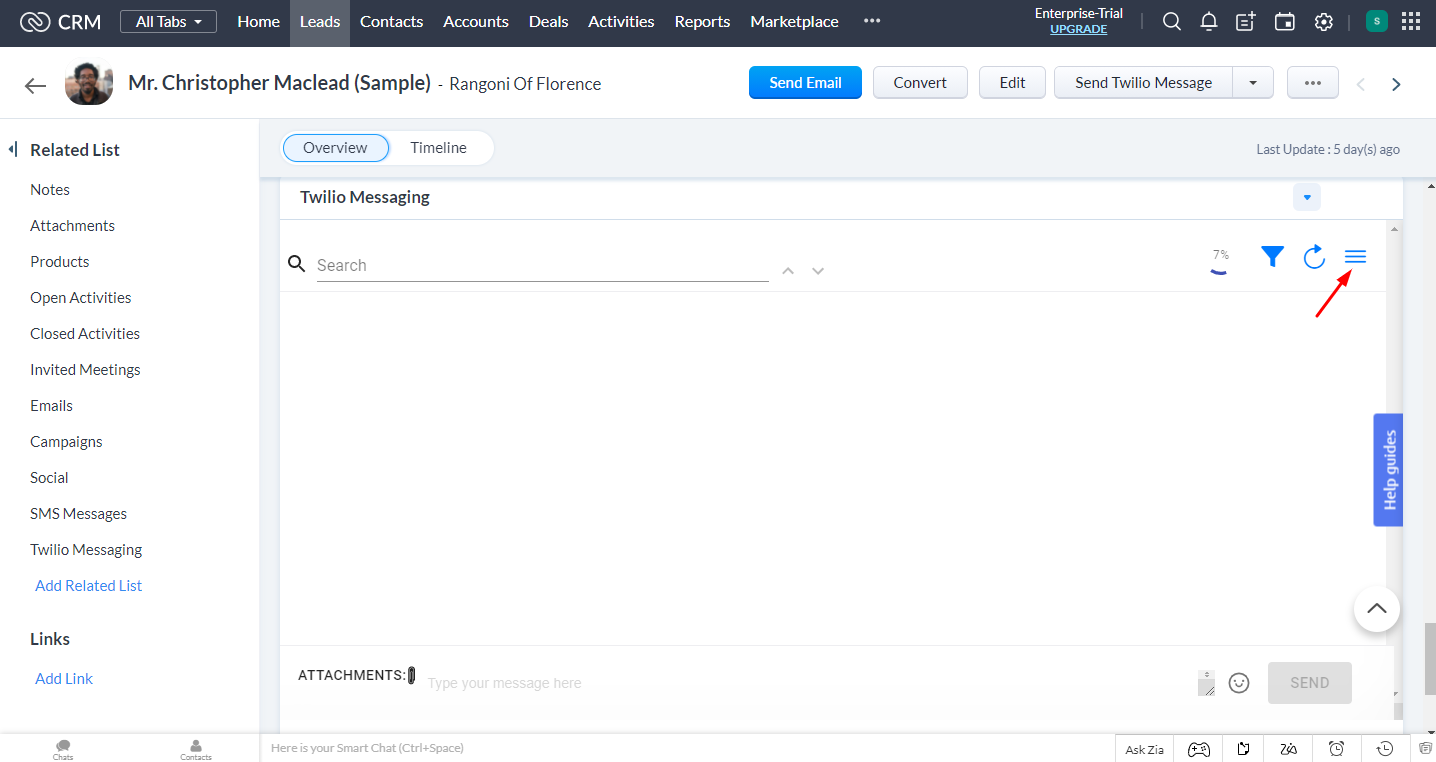The height and width of the screenshot is (762, 1436).
Task: Click the Ask Zia button
Action: (x=1144, y=749)
